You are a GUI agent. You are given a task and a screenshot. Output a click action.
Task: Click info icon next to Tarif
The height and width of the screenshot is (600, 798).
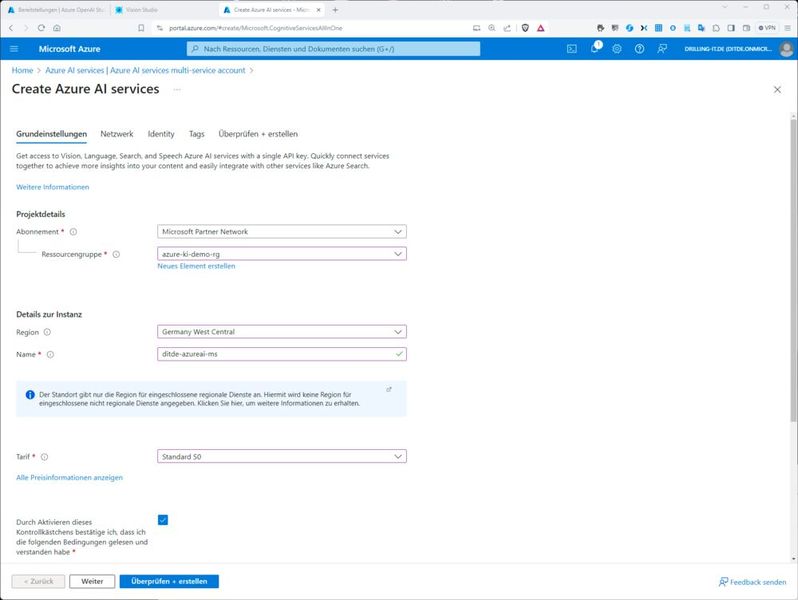click(44, 457)
